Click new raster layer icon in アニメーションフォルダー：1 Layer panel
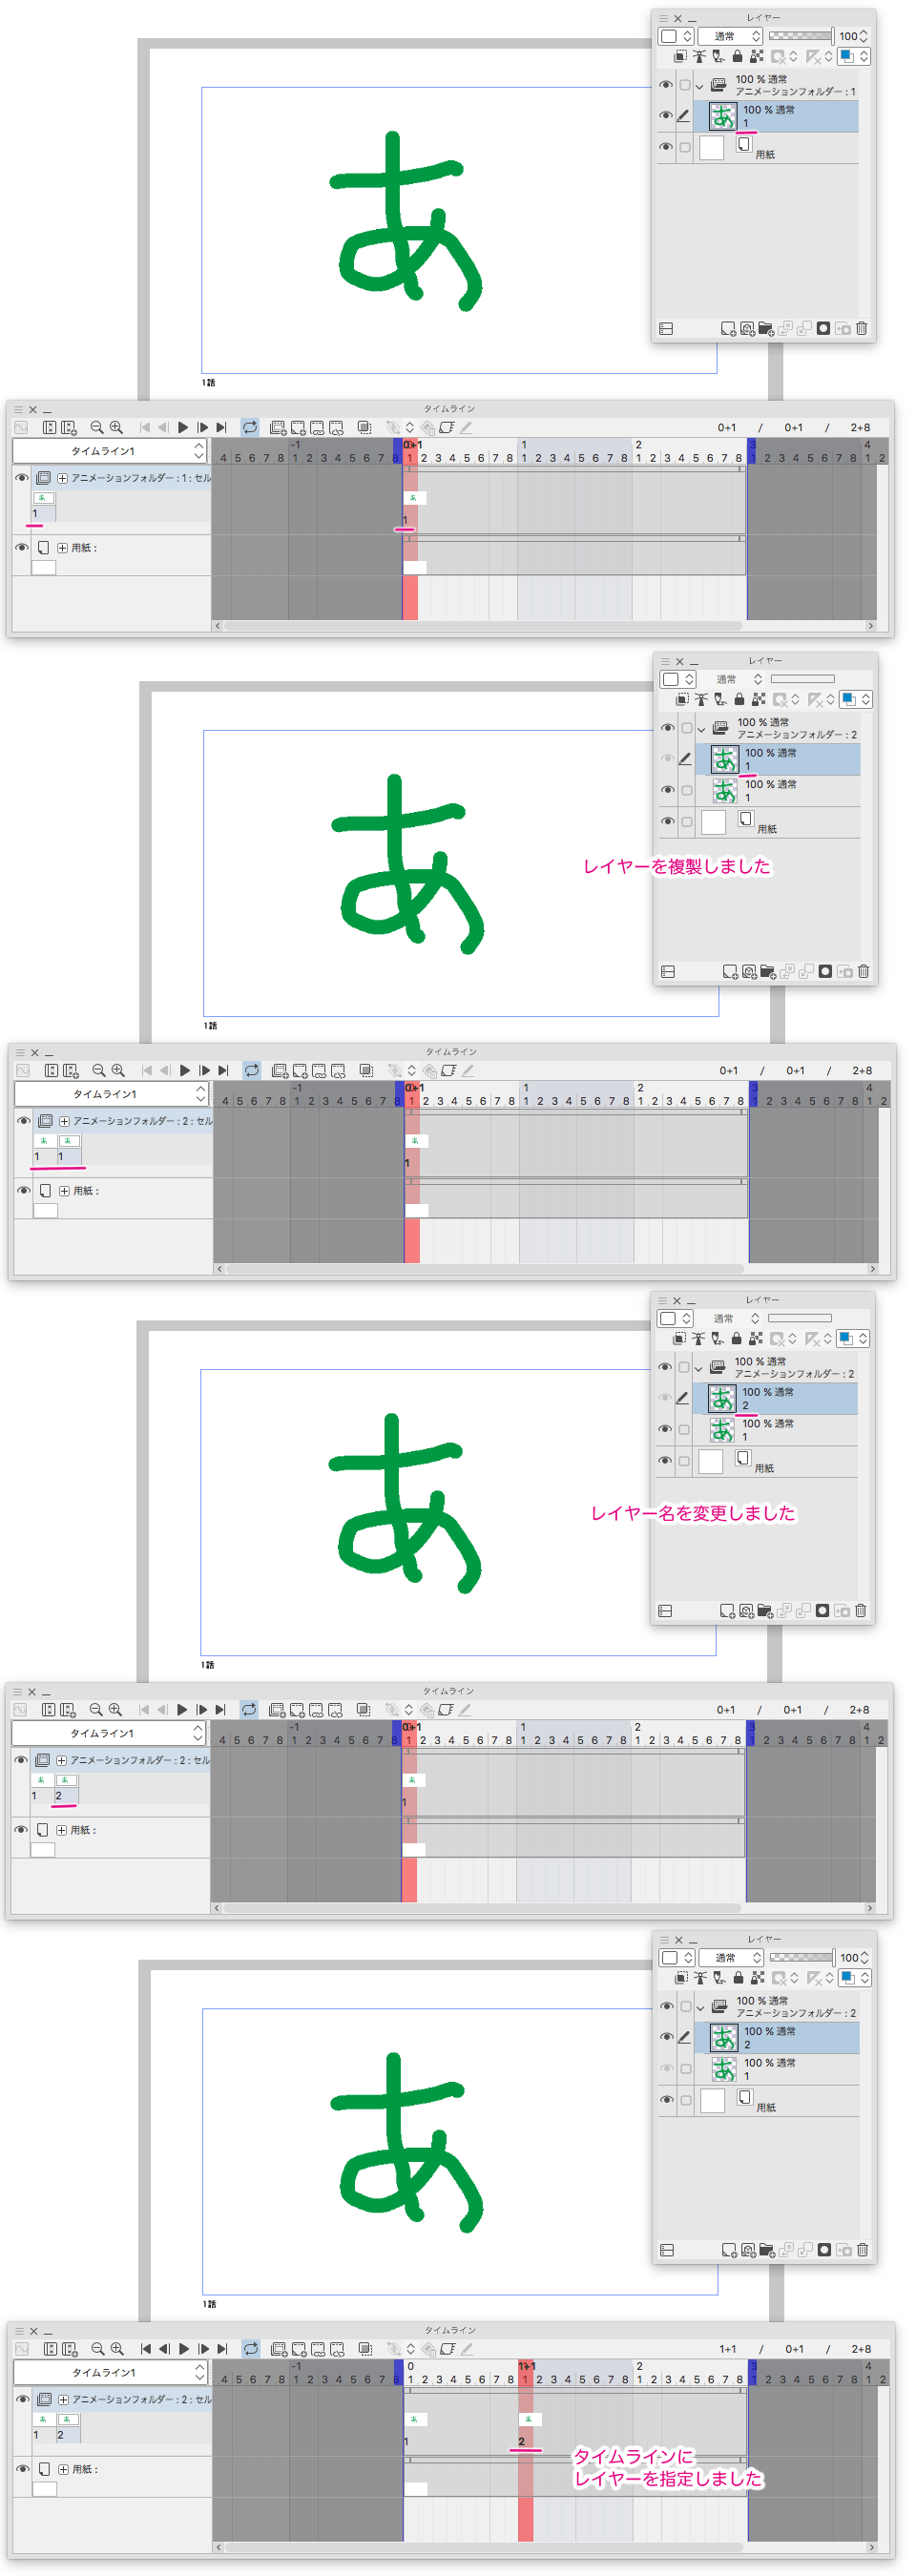This screenshot has height=2576, width=916. pos(728,328)
